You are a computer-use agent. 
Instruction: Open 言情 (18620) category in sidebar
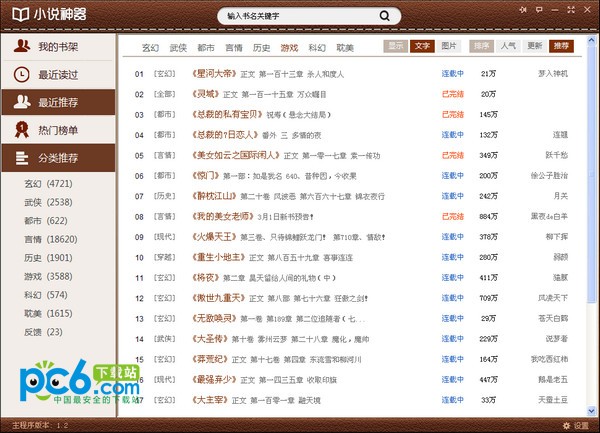point(51,239)
